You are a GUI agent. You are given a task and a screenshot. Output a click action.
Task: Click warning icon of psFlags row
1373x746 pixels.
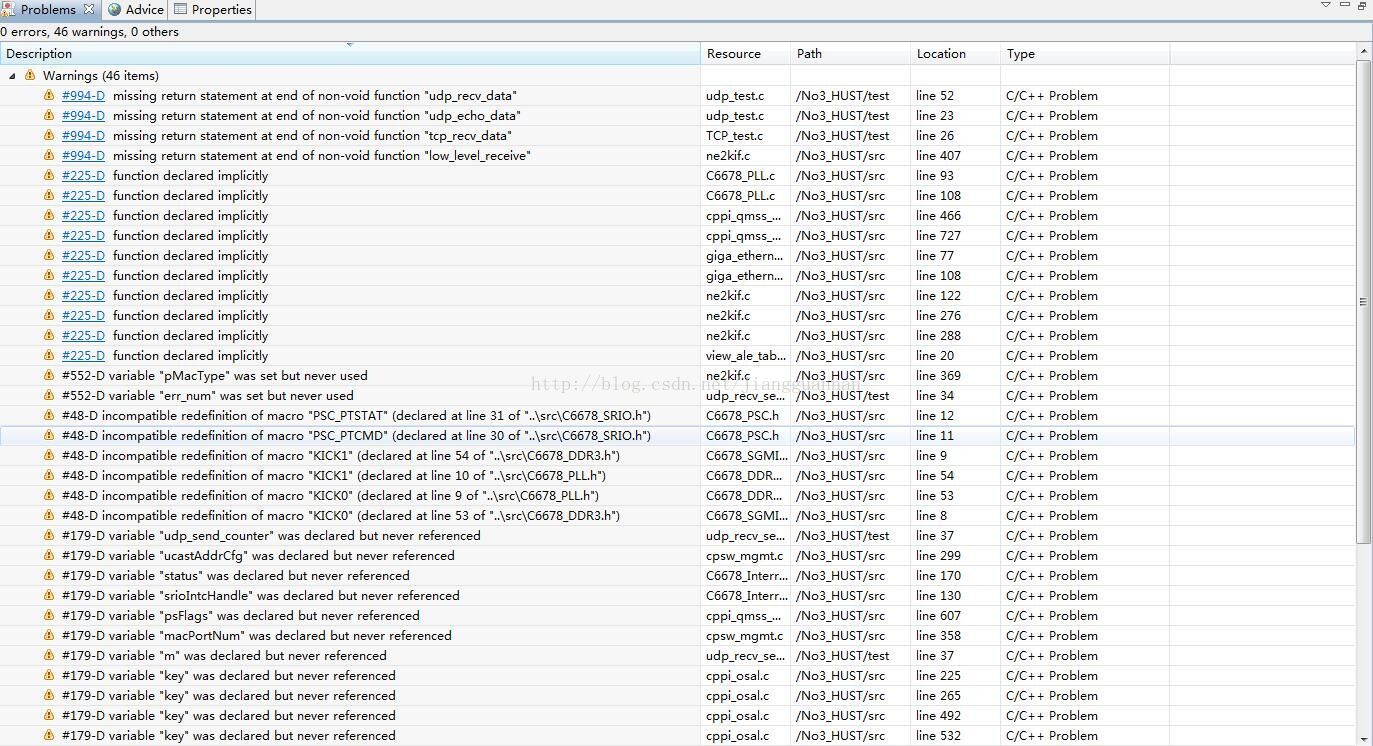point(49,616)
